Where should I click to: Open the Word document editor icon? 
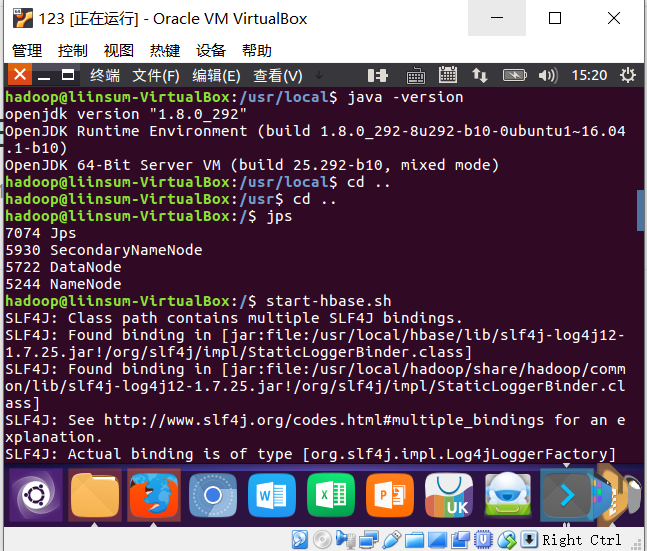[272, 495]
